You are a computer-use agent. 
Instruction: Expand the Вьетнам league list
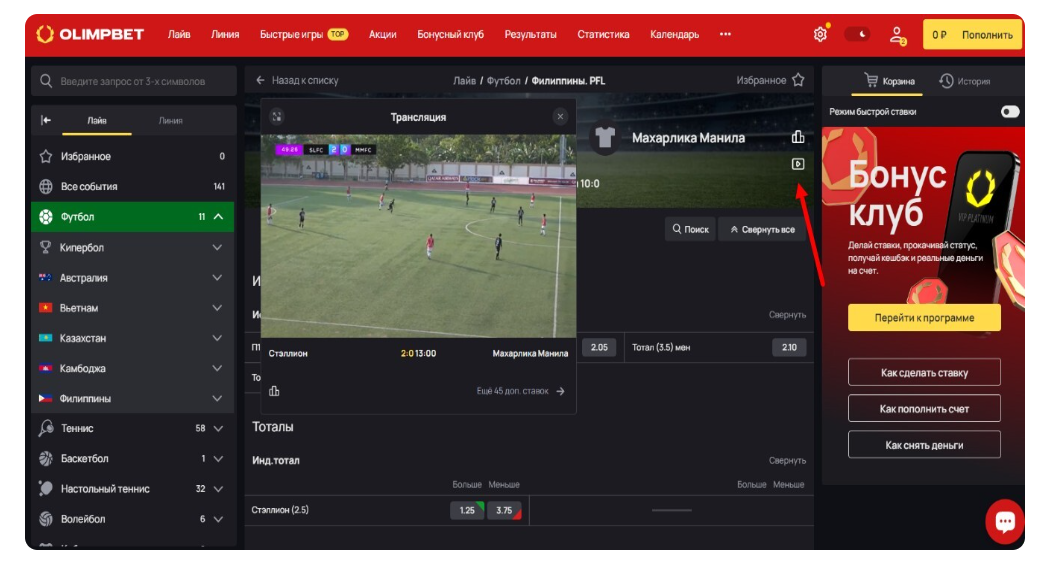point(217,308)
